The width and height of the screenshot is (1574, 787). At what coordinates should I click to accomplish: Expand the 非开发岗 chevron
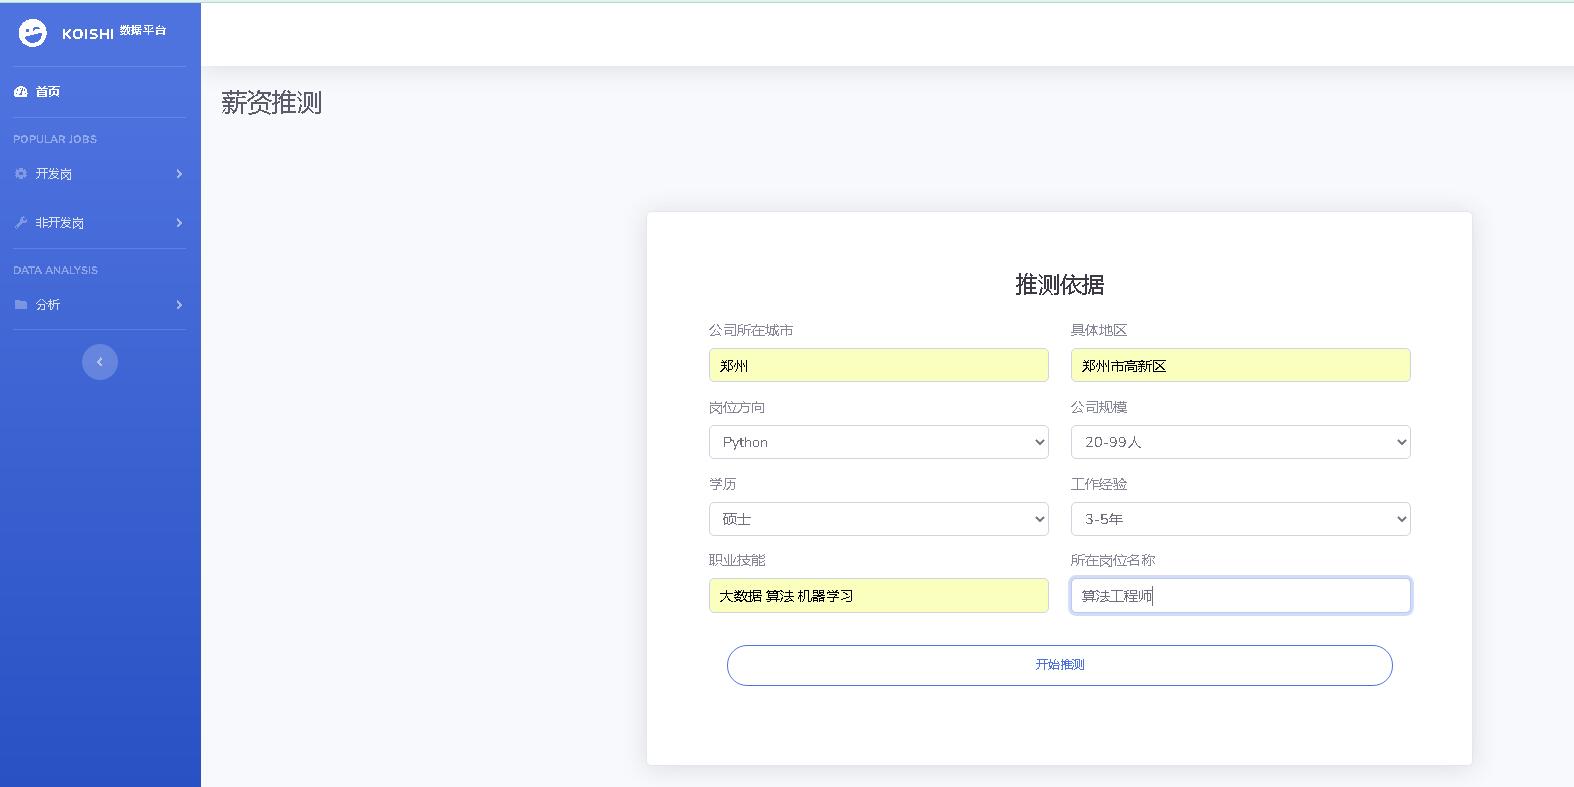[179, 222]
